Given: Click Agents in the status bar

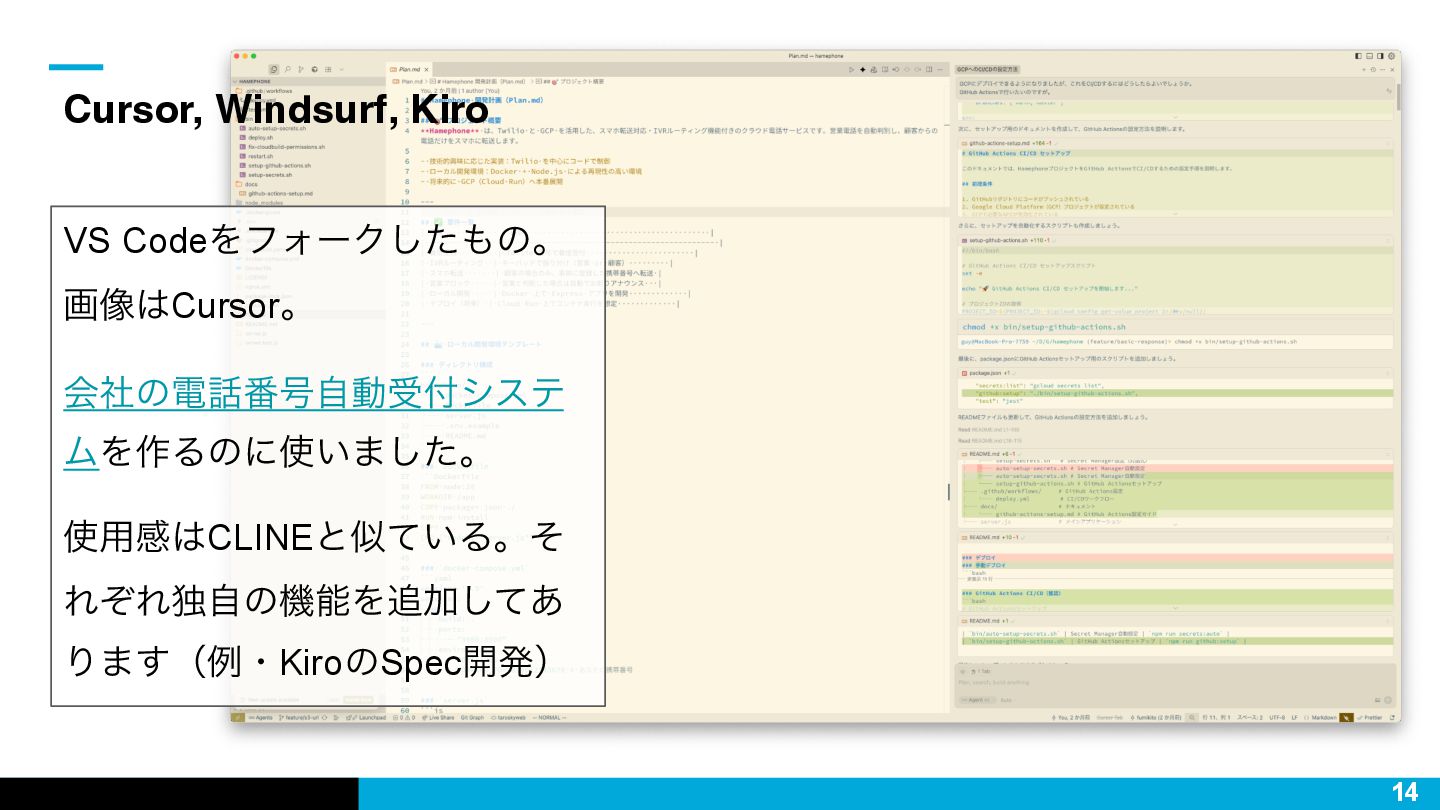Looking at the screenshot, I should (260, 717).
